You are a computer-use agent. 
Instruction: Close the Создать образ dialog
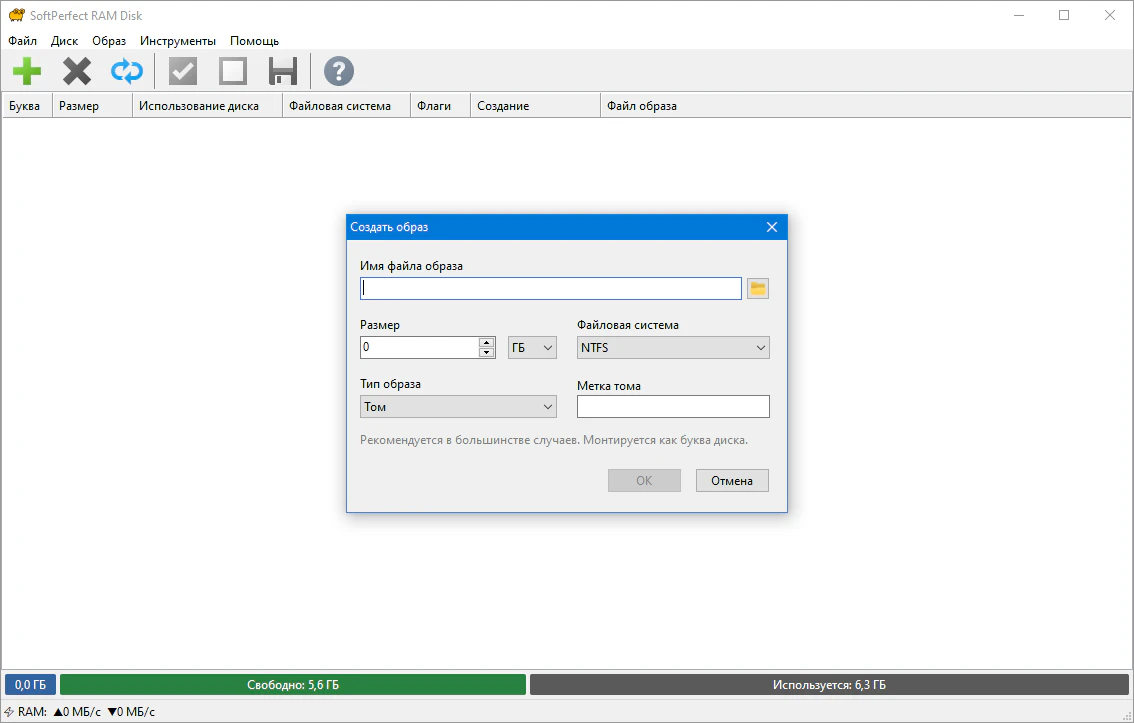click(772, 227)
